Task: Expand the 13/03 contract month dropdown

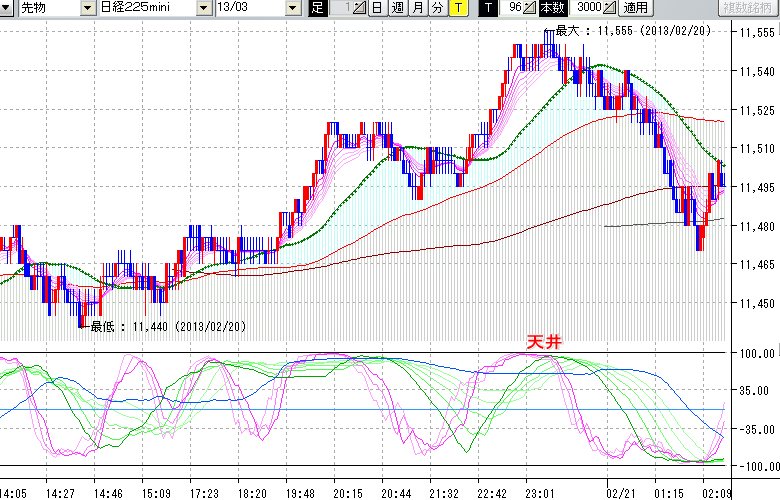Action: [x=292, y=8]
